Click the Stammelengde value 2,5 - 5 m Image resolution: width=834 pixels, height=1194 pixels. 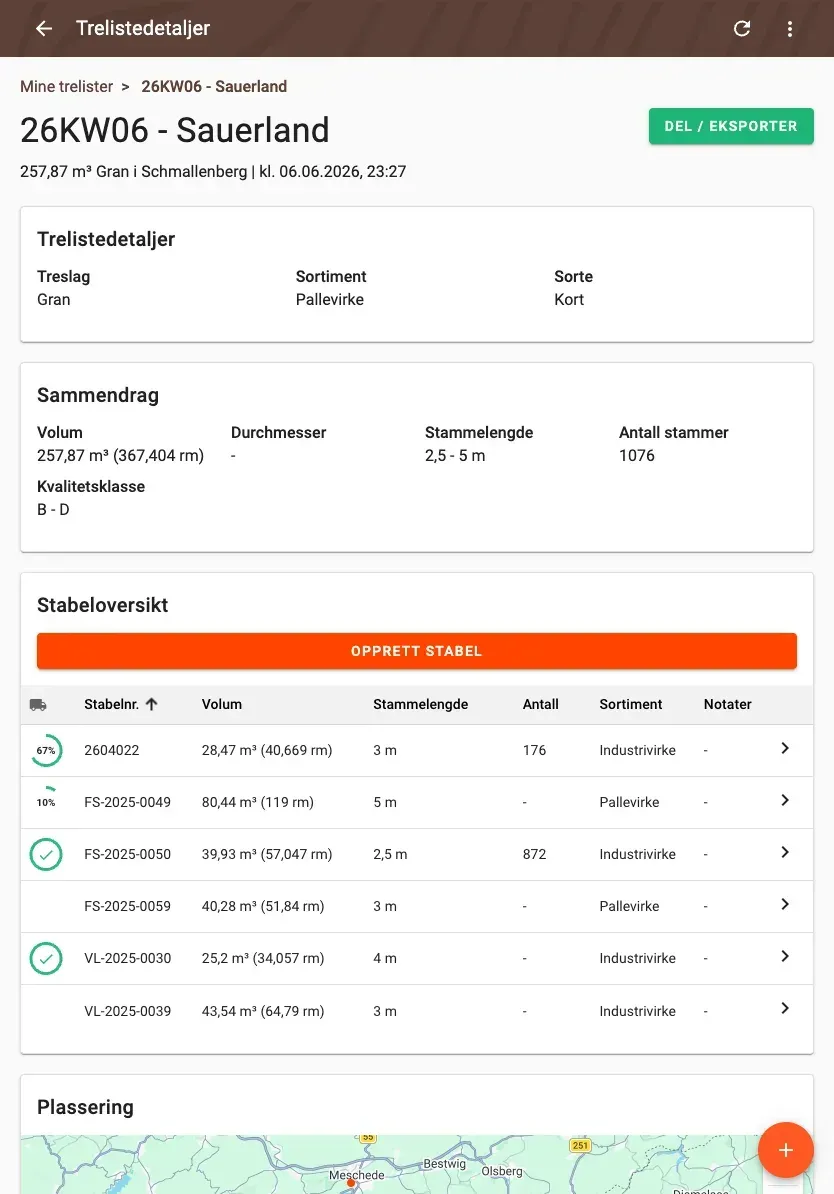[455, 455]
